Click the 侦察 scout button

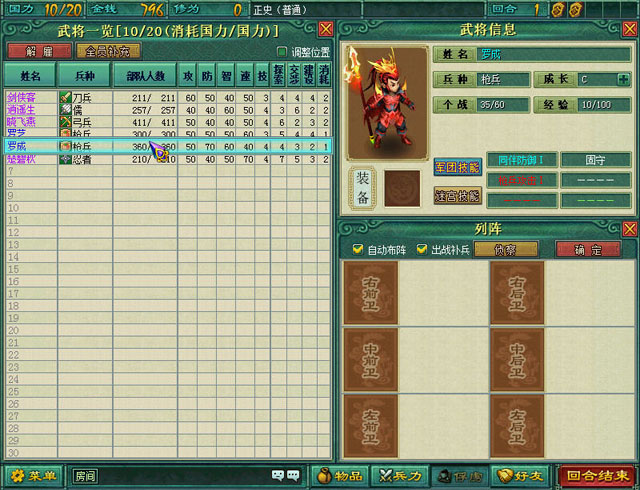505,249
